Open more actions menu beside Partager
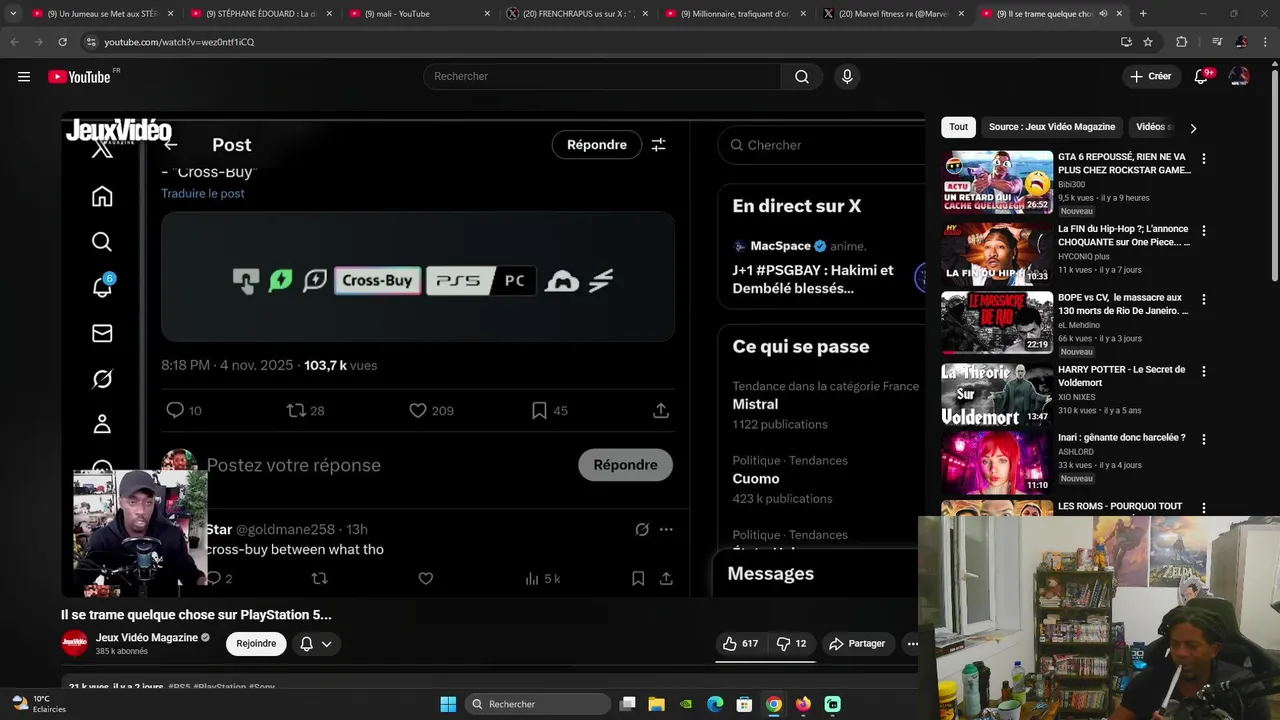1280x720 pixels. pos(912,644)
